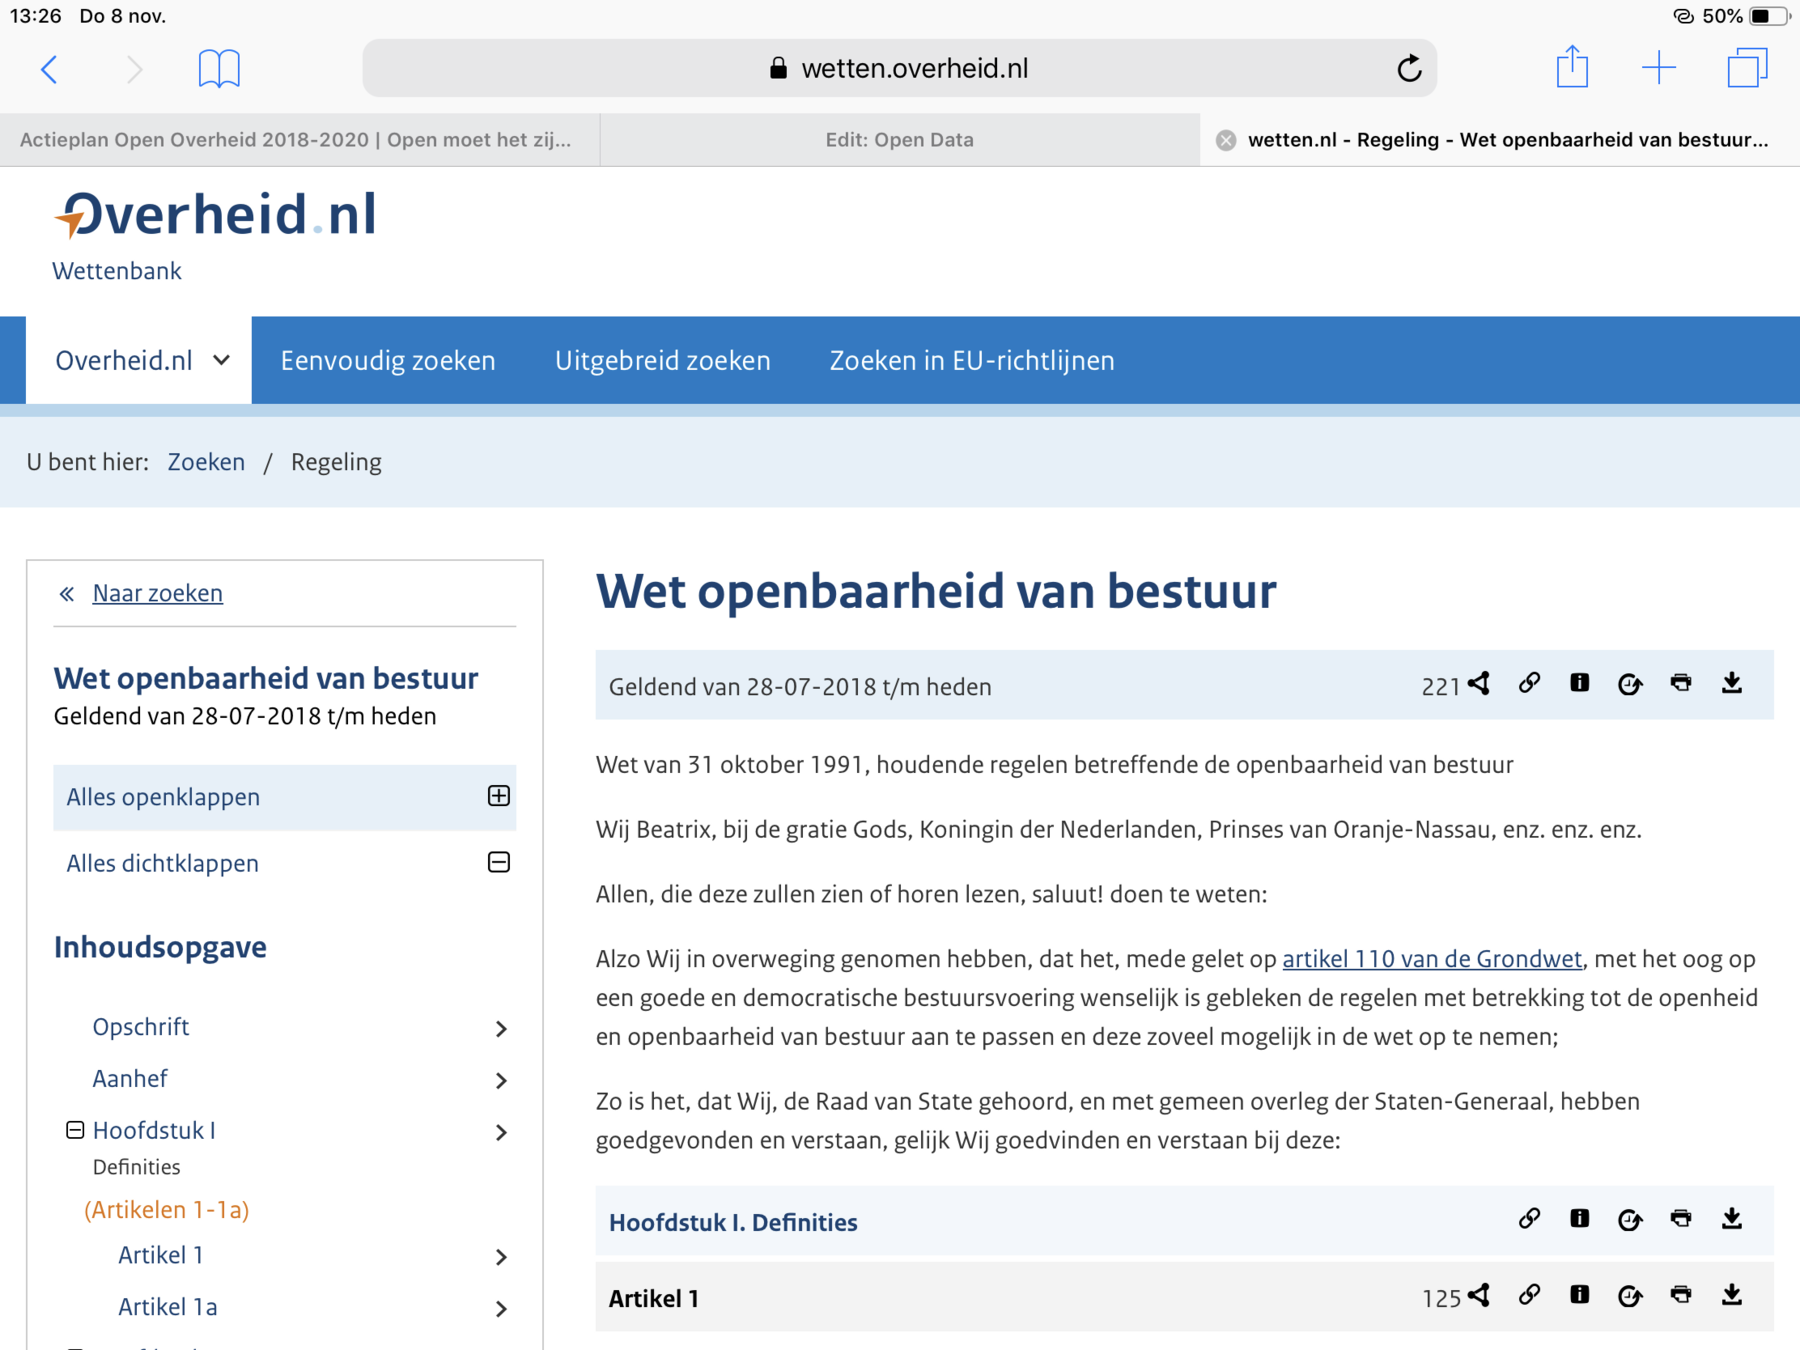Switch to Edit: Open Data tab
This screenshot has width=1800, height=1350.
(x=899, y=140)
